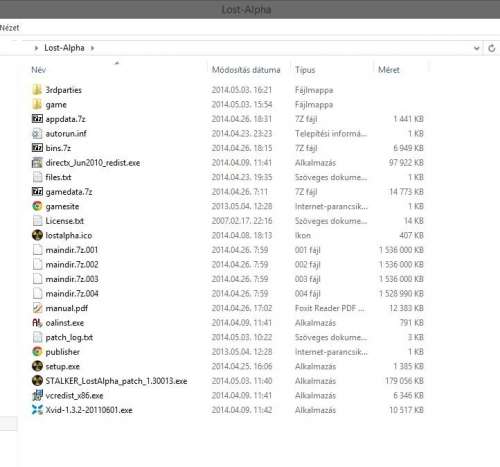500x467 pixels.
Task: Select the maindir.7z.001 file icon
Action: pyautogui.click(x=37, y=250)
